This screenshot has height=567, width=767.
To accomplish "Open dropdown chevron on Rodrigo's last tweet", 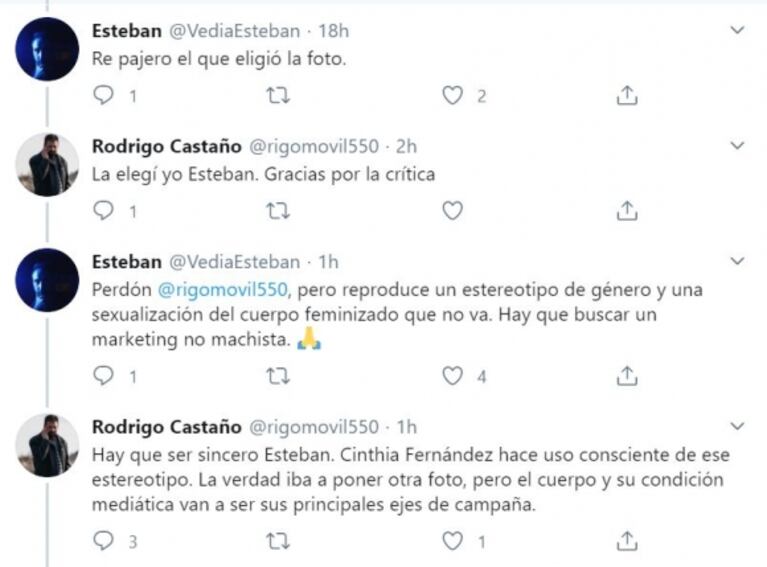I will [x=738, y=426].
